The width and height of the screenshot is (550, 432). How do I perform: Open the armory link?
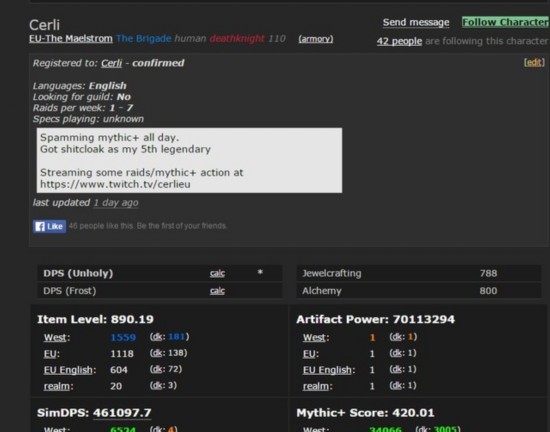[x=316, y=39]
